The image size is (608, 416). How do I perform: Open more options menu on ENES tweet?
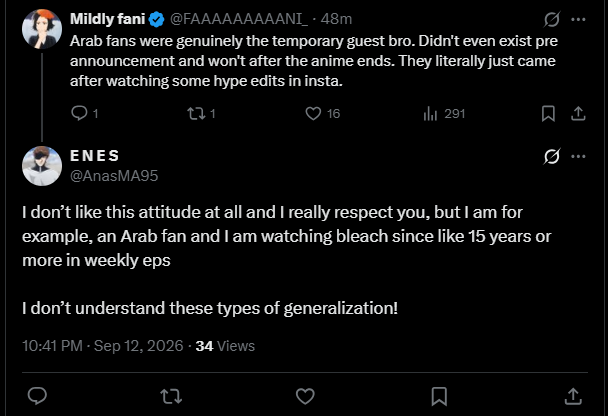coord(578,156)
